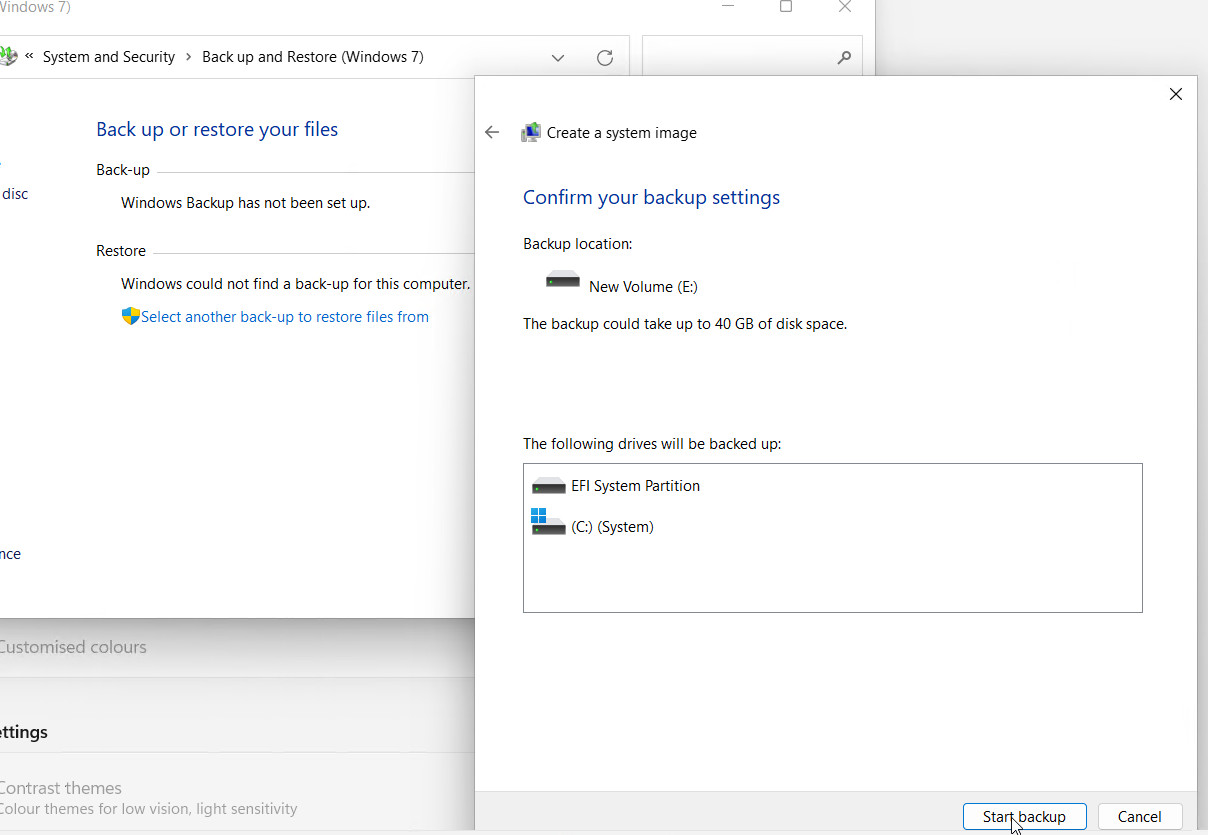Maximize the Control Panel window
1208x835 pixels.
[x=786, y=7]
